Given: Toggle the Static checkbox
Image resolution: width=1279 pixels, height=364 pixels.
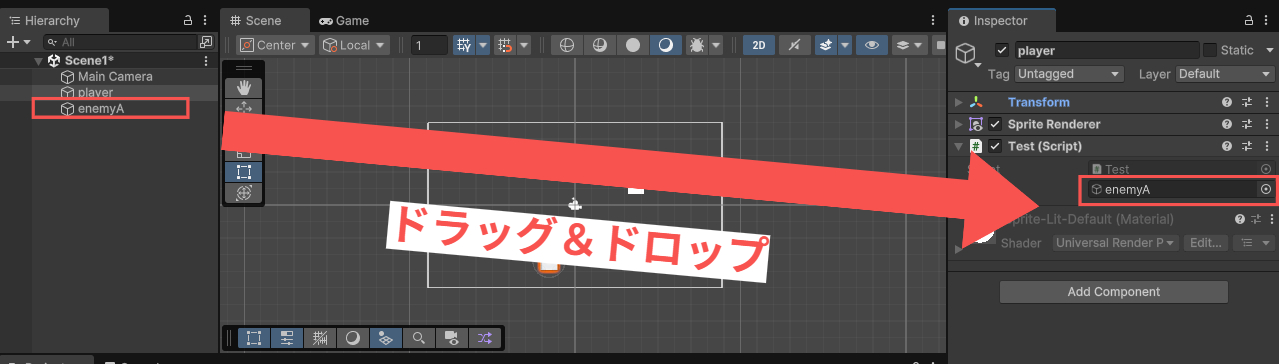Looking at the screenshot, I should click(x=1210, y=50).
